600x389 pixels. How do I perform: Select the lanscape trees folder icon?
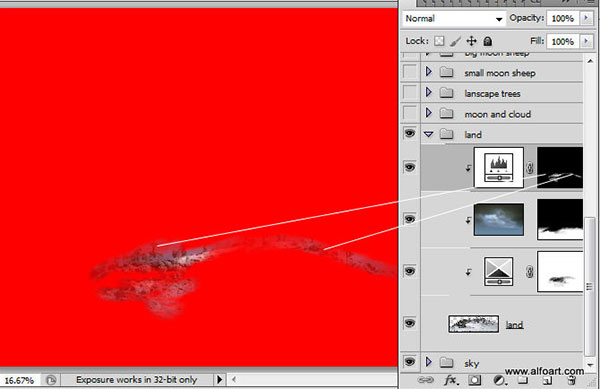click(446, 93)
